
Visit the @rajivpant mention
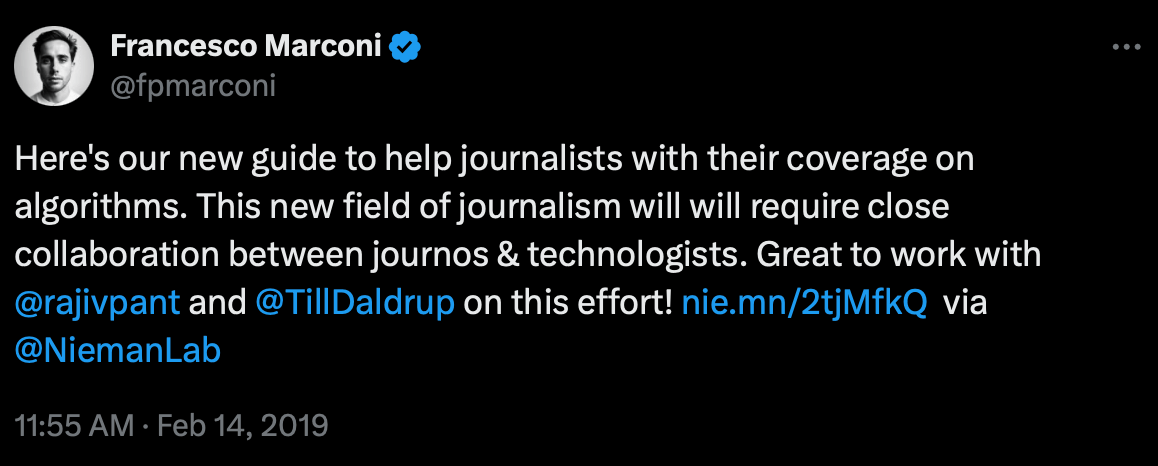(99, 304)
